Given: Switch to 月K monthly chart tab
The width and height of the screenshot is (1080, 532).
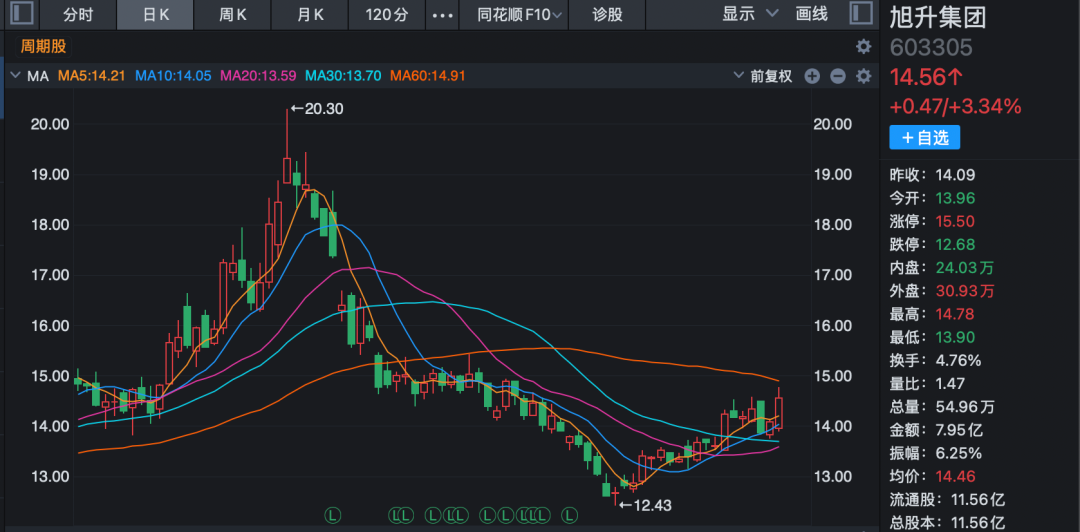Looking at the screenshot, I should pos(311,15).
